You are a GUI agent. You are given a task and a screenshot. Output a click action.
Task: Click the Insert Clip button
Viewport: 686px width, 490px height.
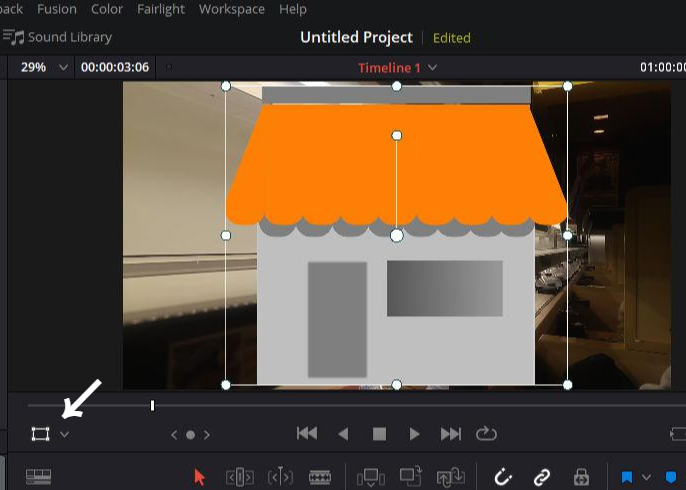371,477
